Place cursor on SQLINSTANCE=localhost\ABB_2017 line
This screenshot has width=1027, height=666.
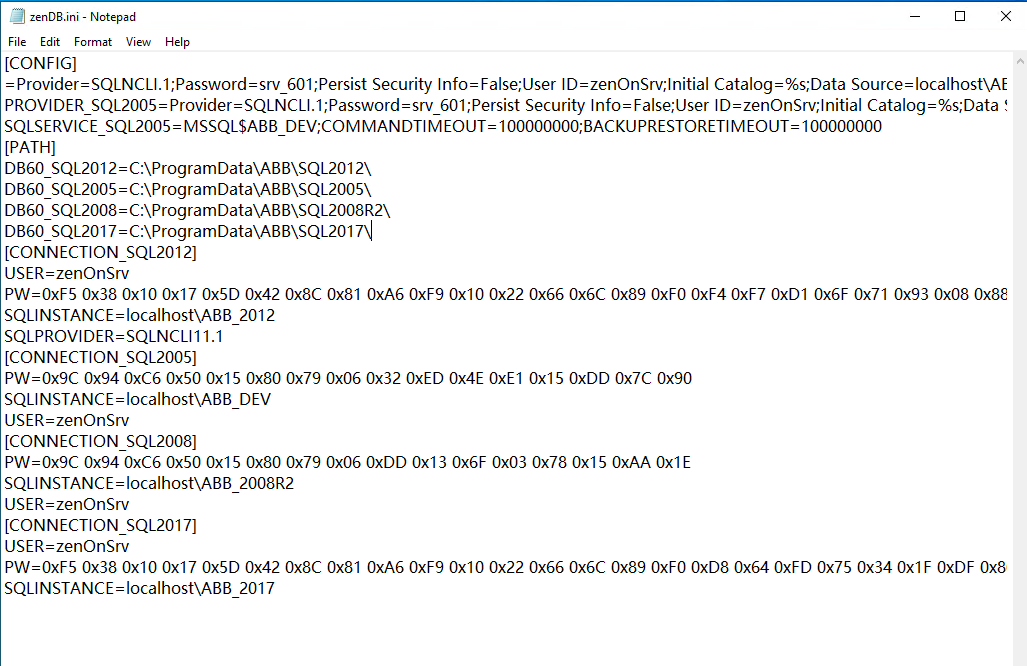click(139, 588)
